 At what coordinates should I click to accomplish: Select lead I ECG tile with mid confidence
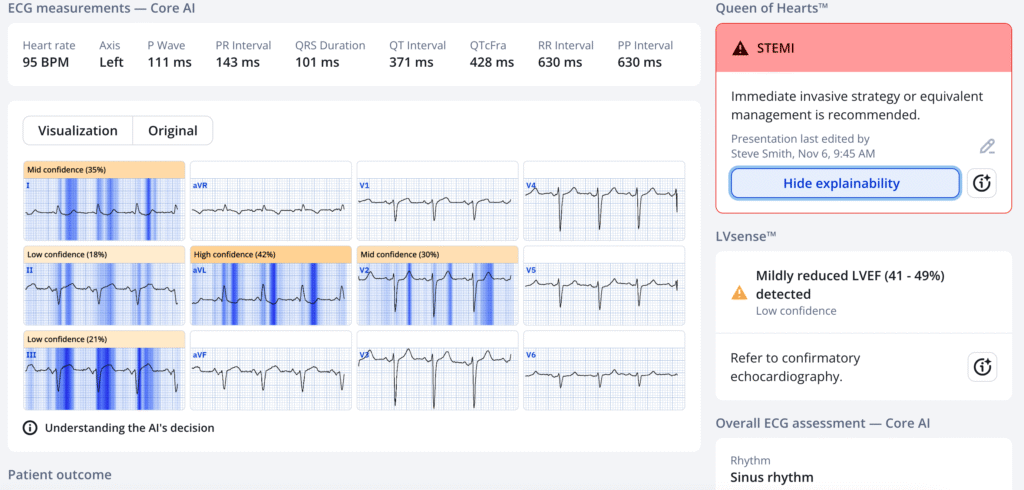(x=104, y=201)
